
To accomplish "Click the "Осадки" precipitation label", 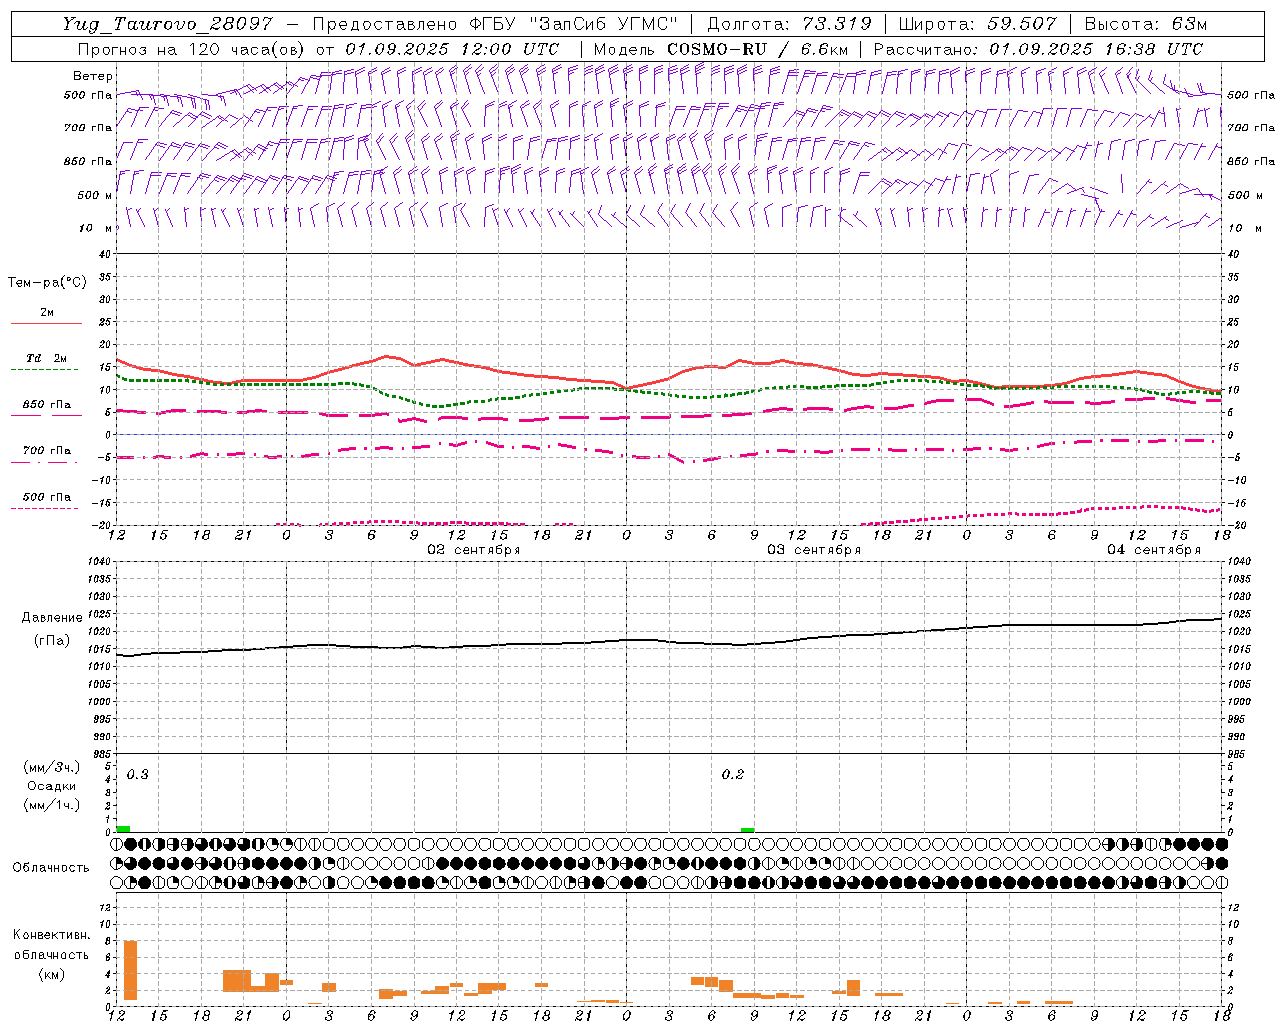I will click(x=51, y=786).
